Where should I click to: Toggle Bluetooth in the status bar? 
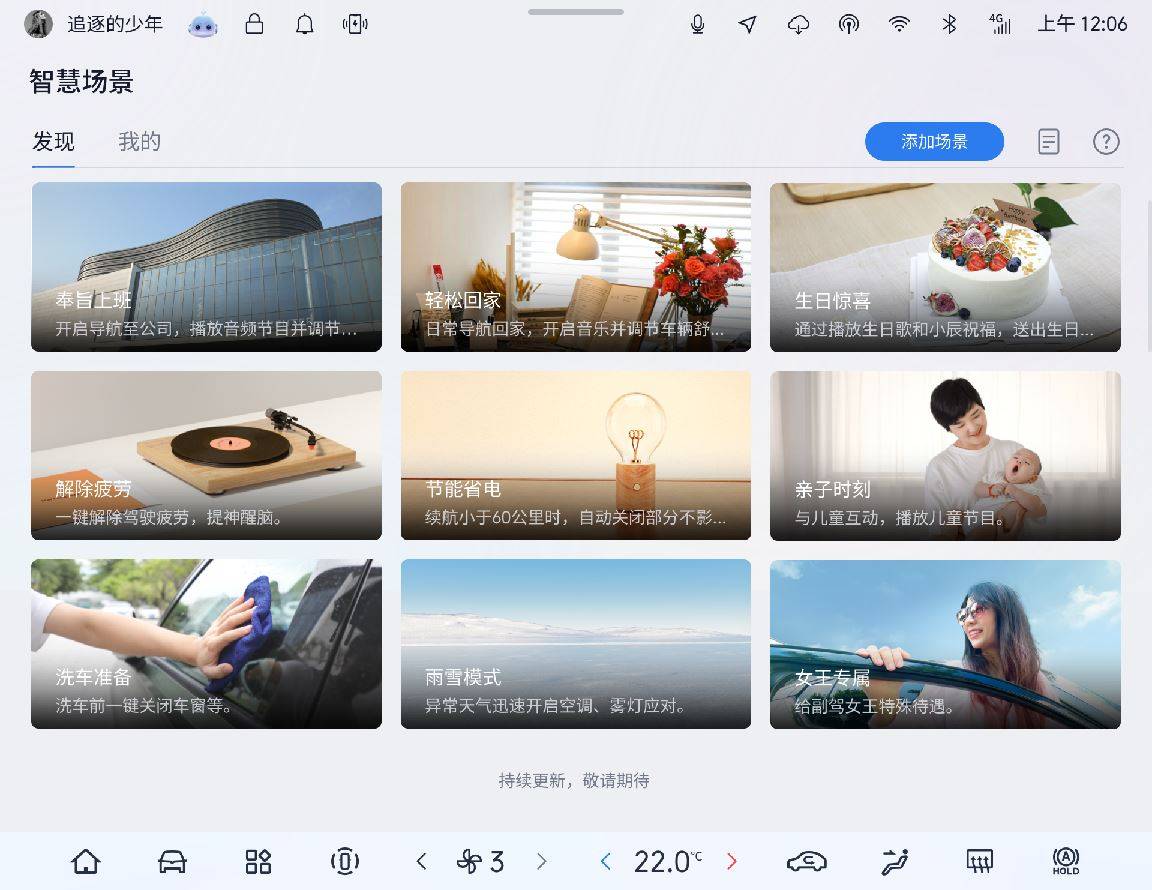950,23
